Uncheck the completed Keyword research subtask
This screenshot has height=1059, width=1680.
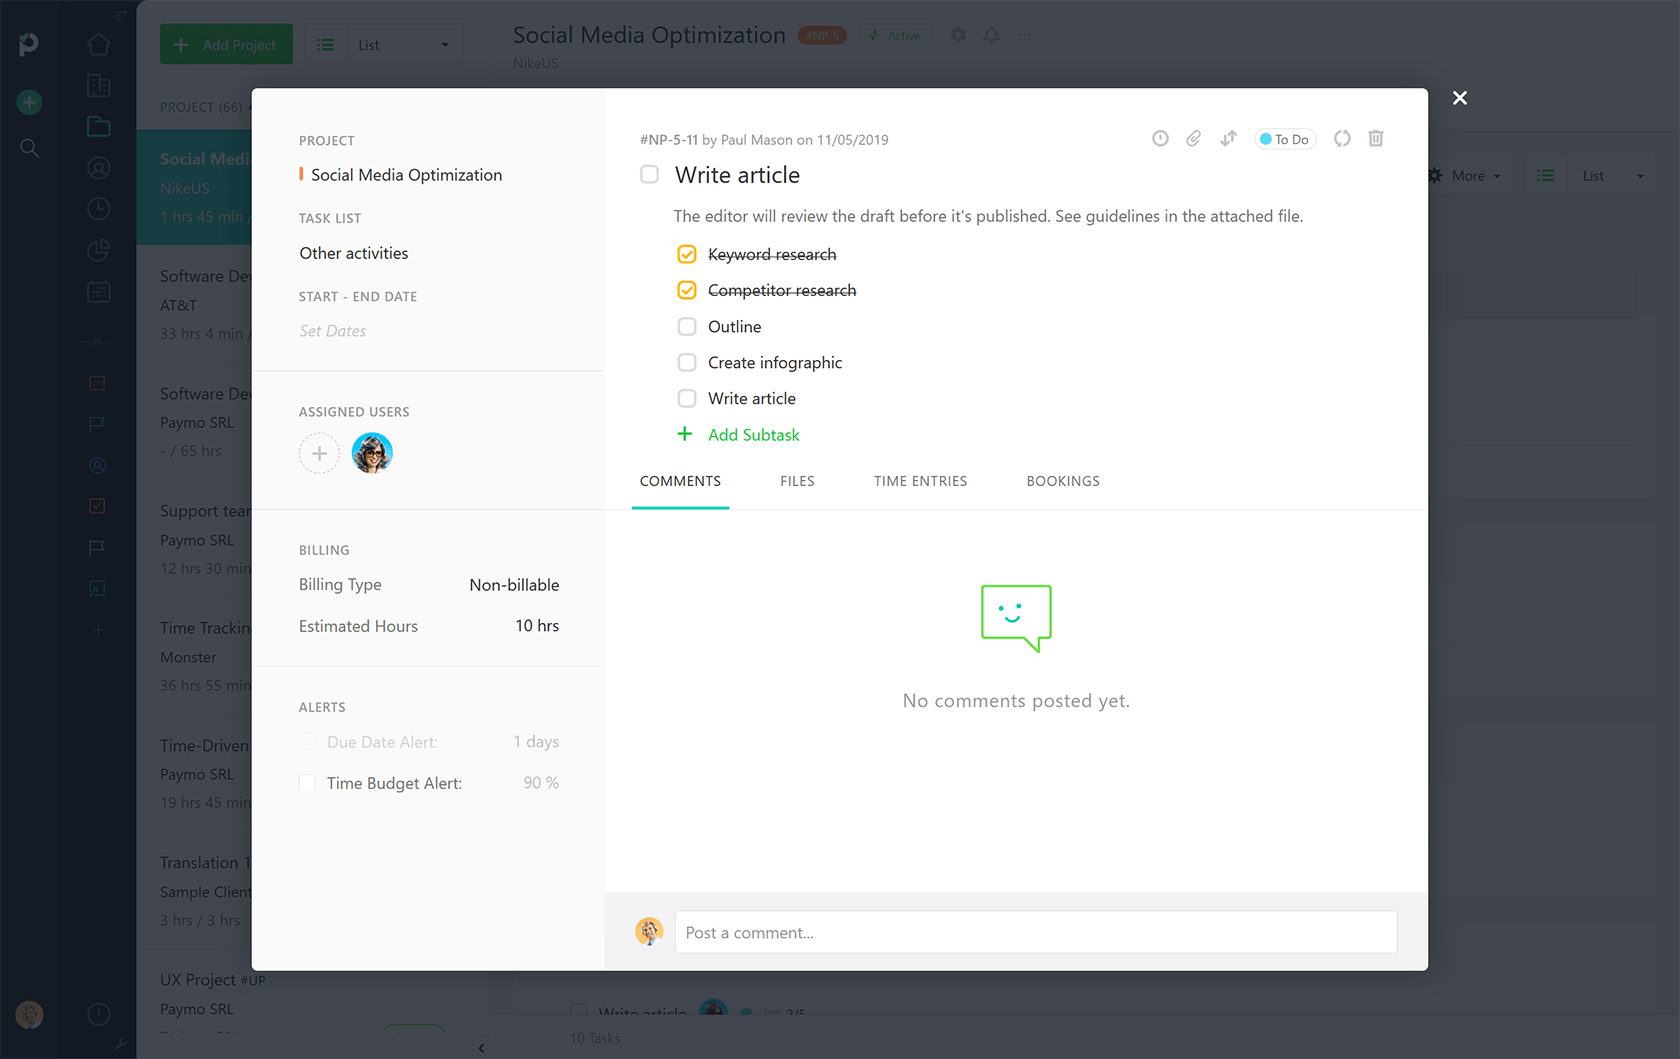pos(687,254)
